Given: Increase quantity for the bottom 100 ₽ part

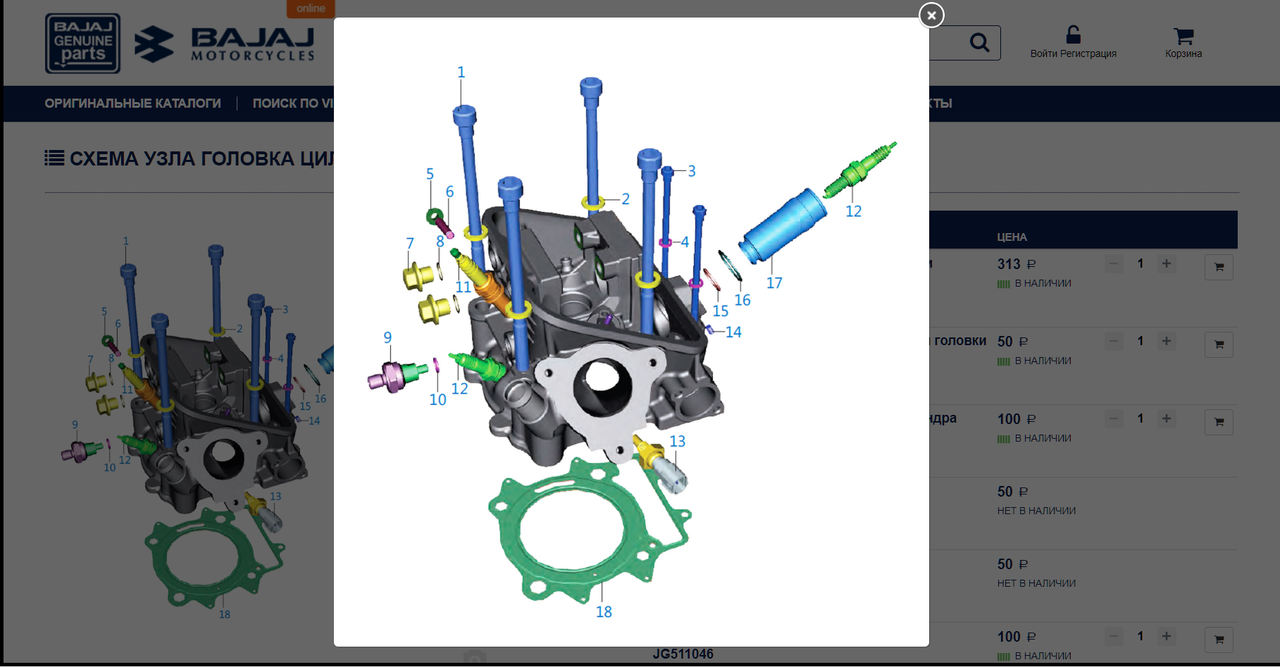Looking at the screenshot, I should [1166, 637].
